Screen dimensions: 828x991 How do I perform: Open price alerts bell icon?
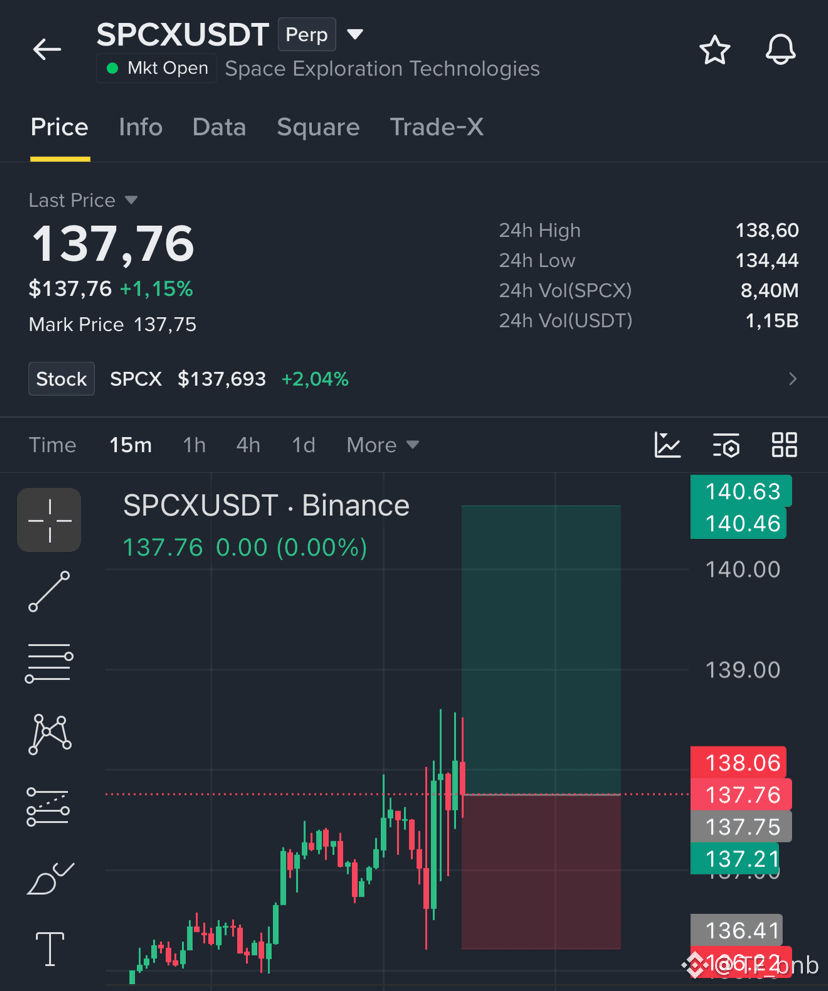pos(781,49)
